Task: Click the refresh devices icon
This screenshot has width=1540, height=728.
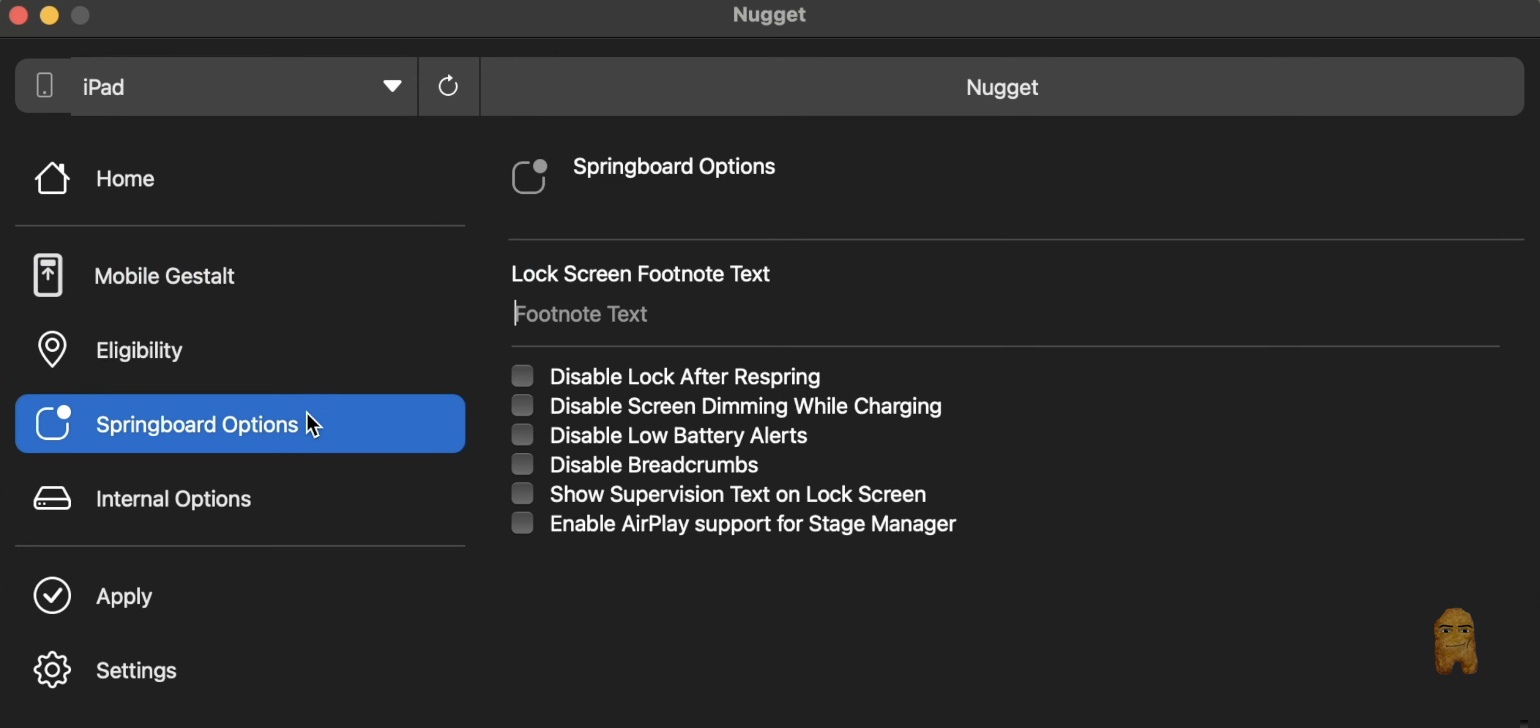Action: click(448, 86)
